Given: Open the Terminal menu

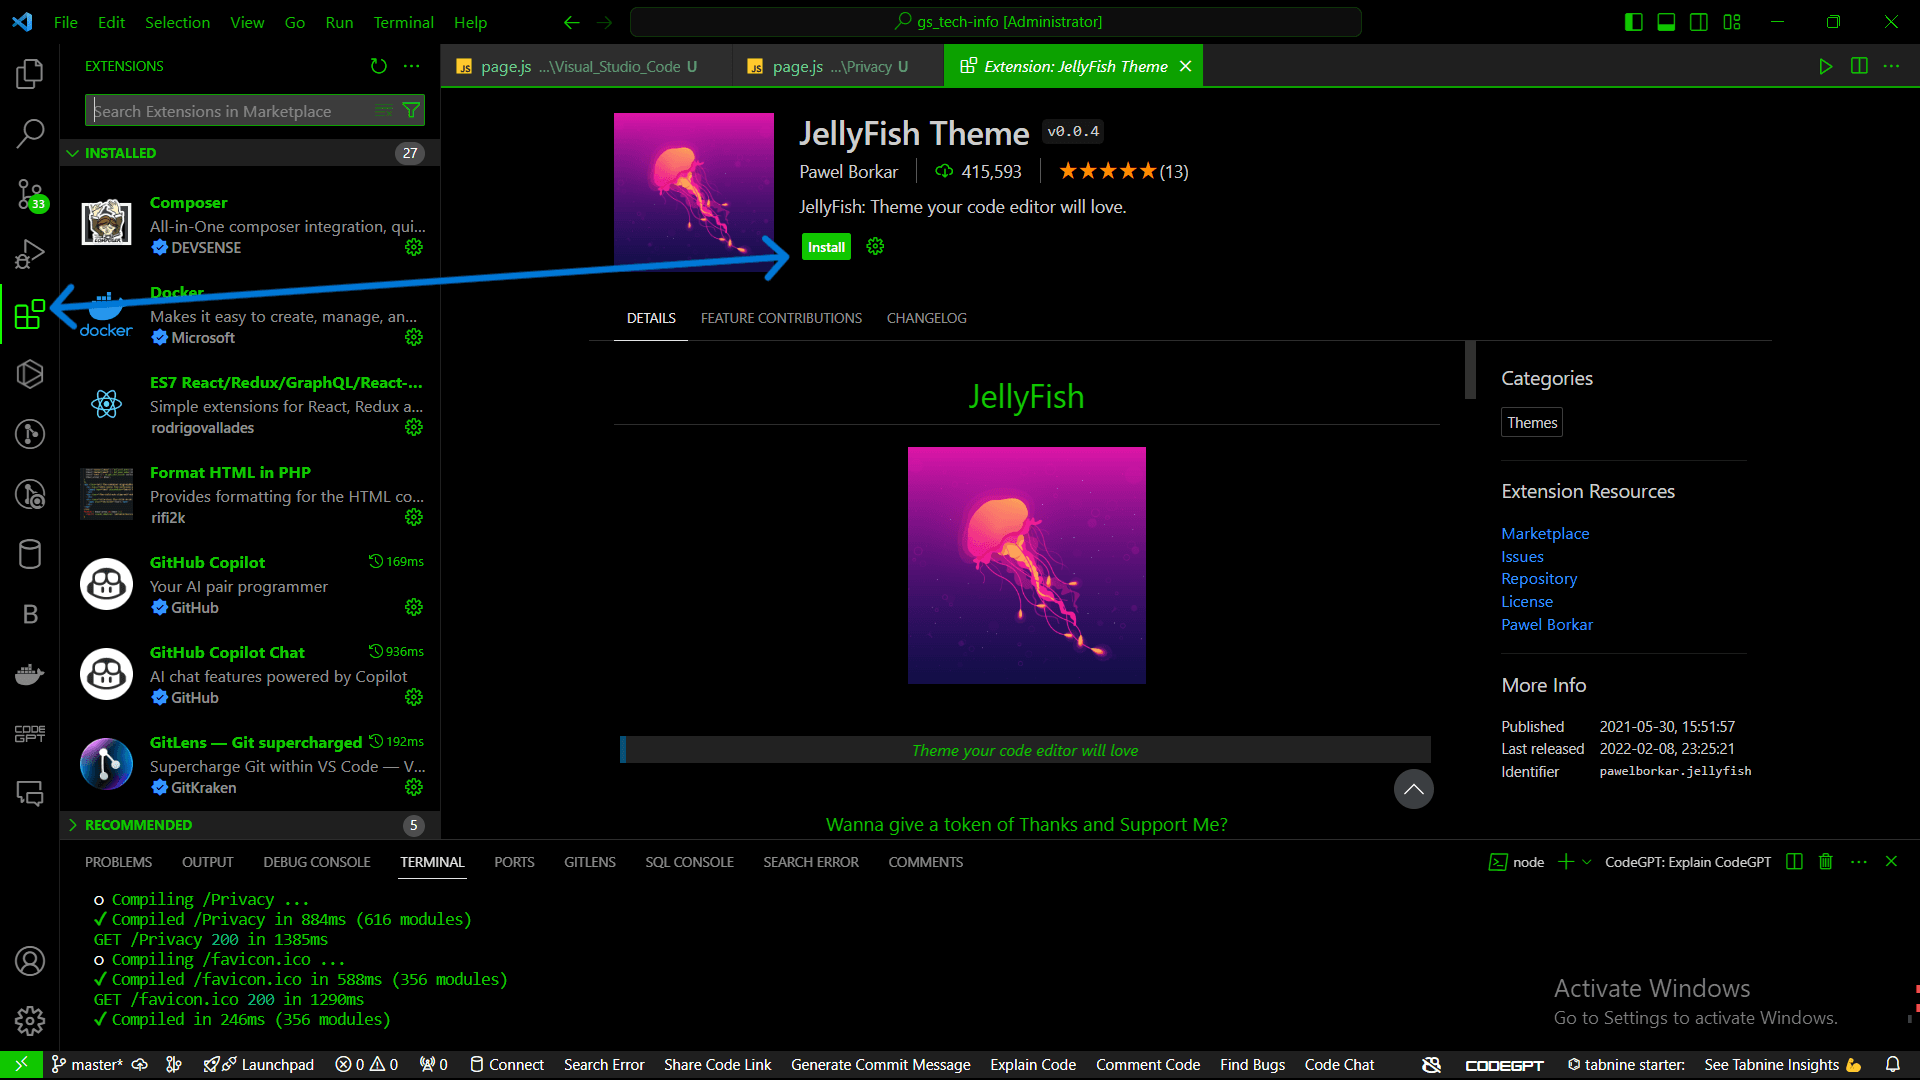Looking at the screenshot, I should (403, 22).
